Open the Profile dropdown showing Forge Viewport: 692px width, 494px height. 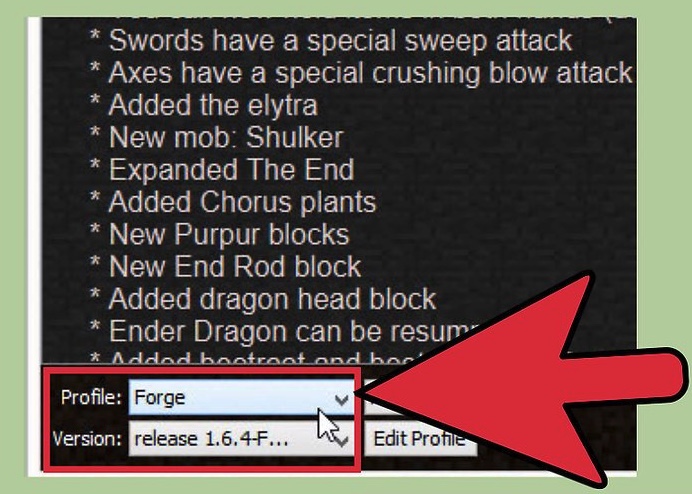pos(241,397)
